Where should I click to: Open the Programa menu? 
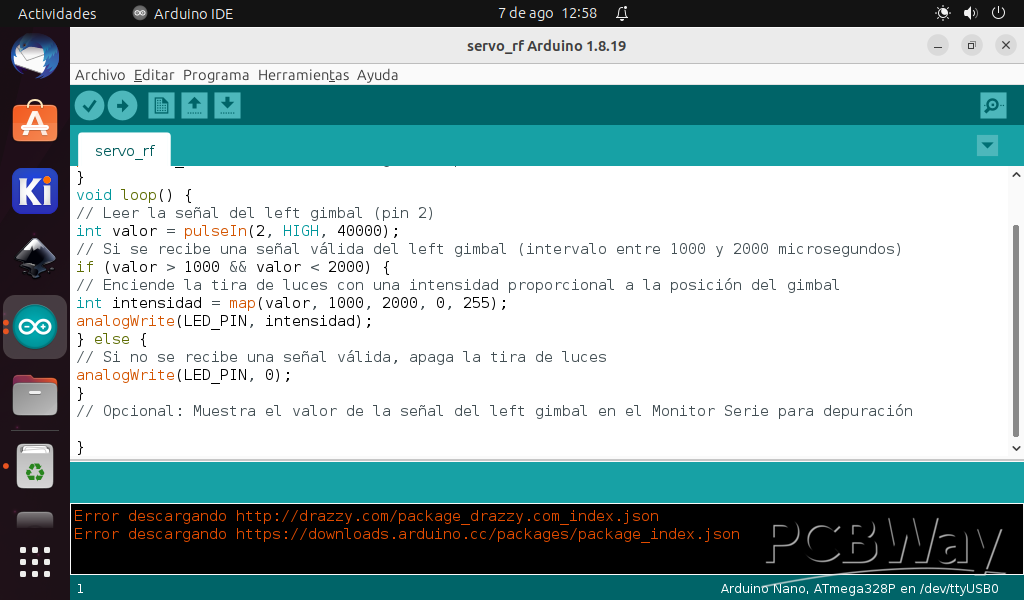point(216,75)
